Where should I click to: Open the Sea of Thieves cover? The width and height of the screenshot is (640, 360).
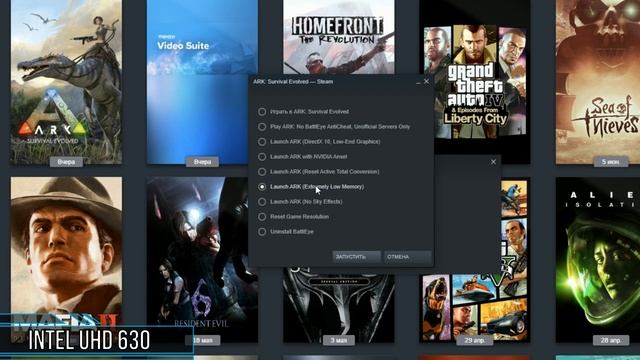coord(598,82)
